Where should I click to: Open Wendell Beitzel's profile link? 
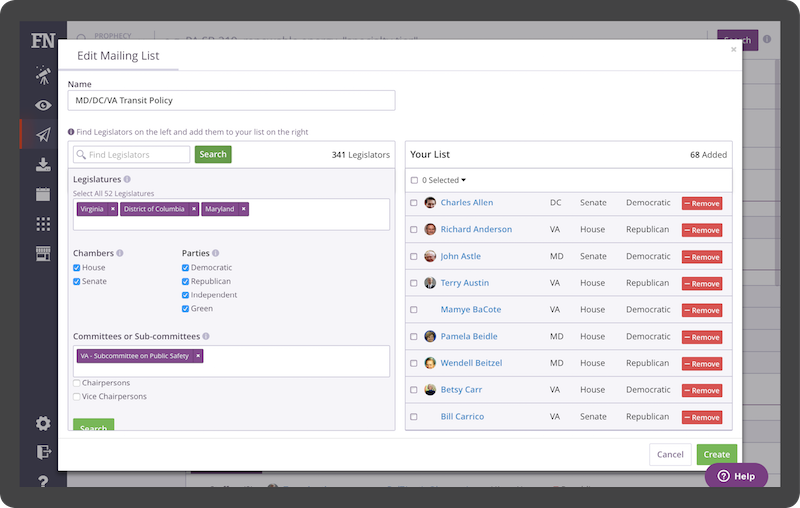tap(471, 363)
